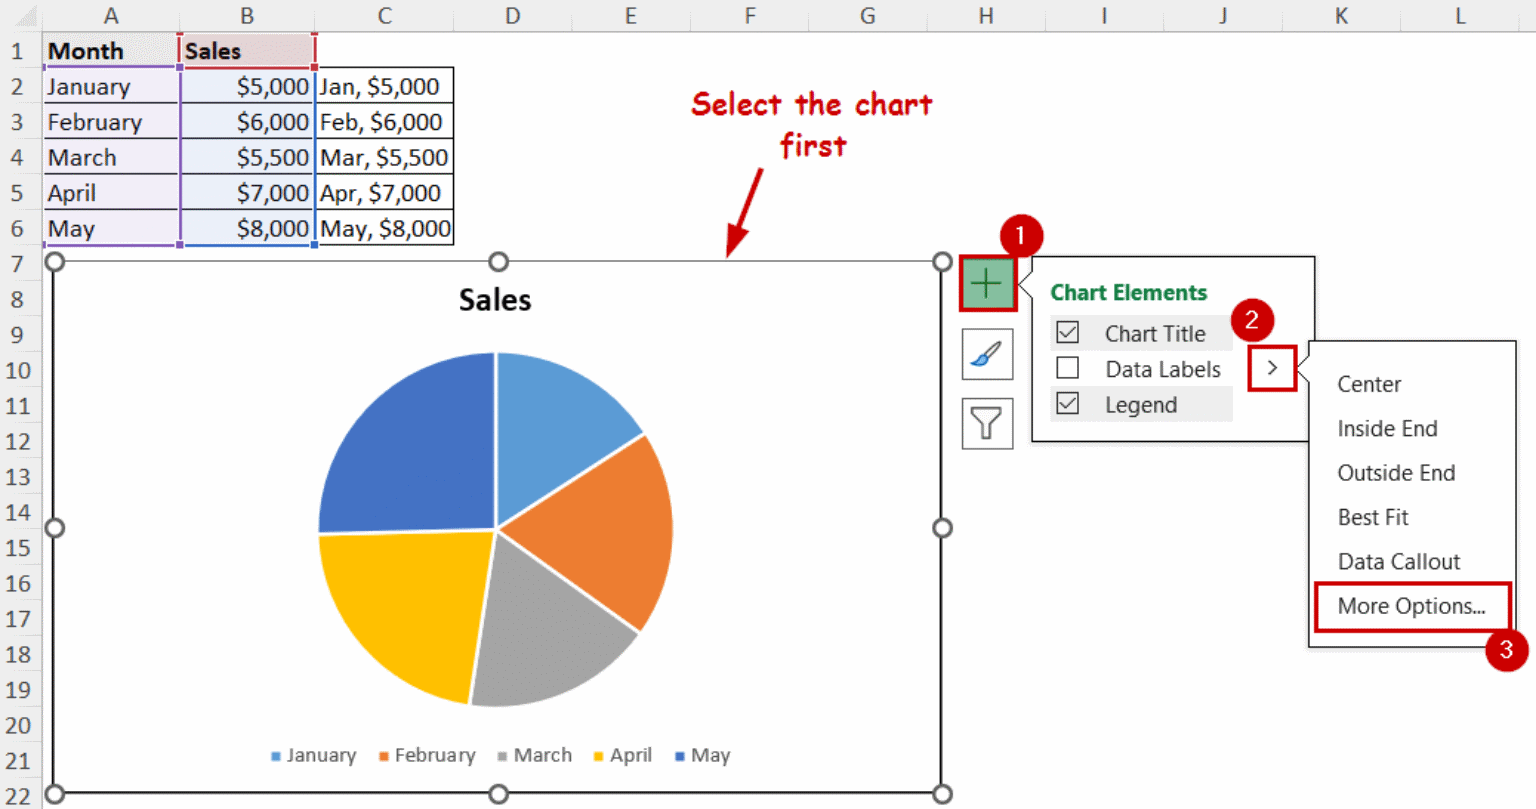Click the January legend marker
The height and width of the screenshot is (809, 1536).
[x=276, y=756]
